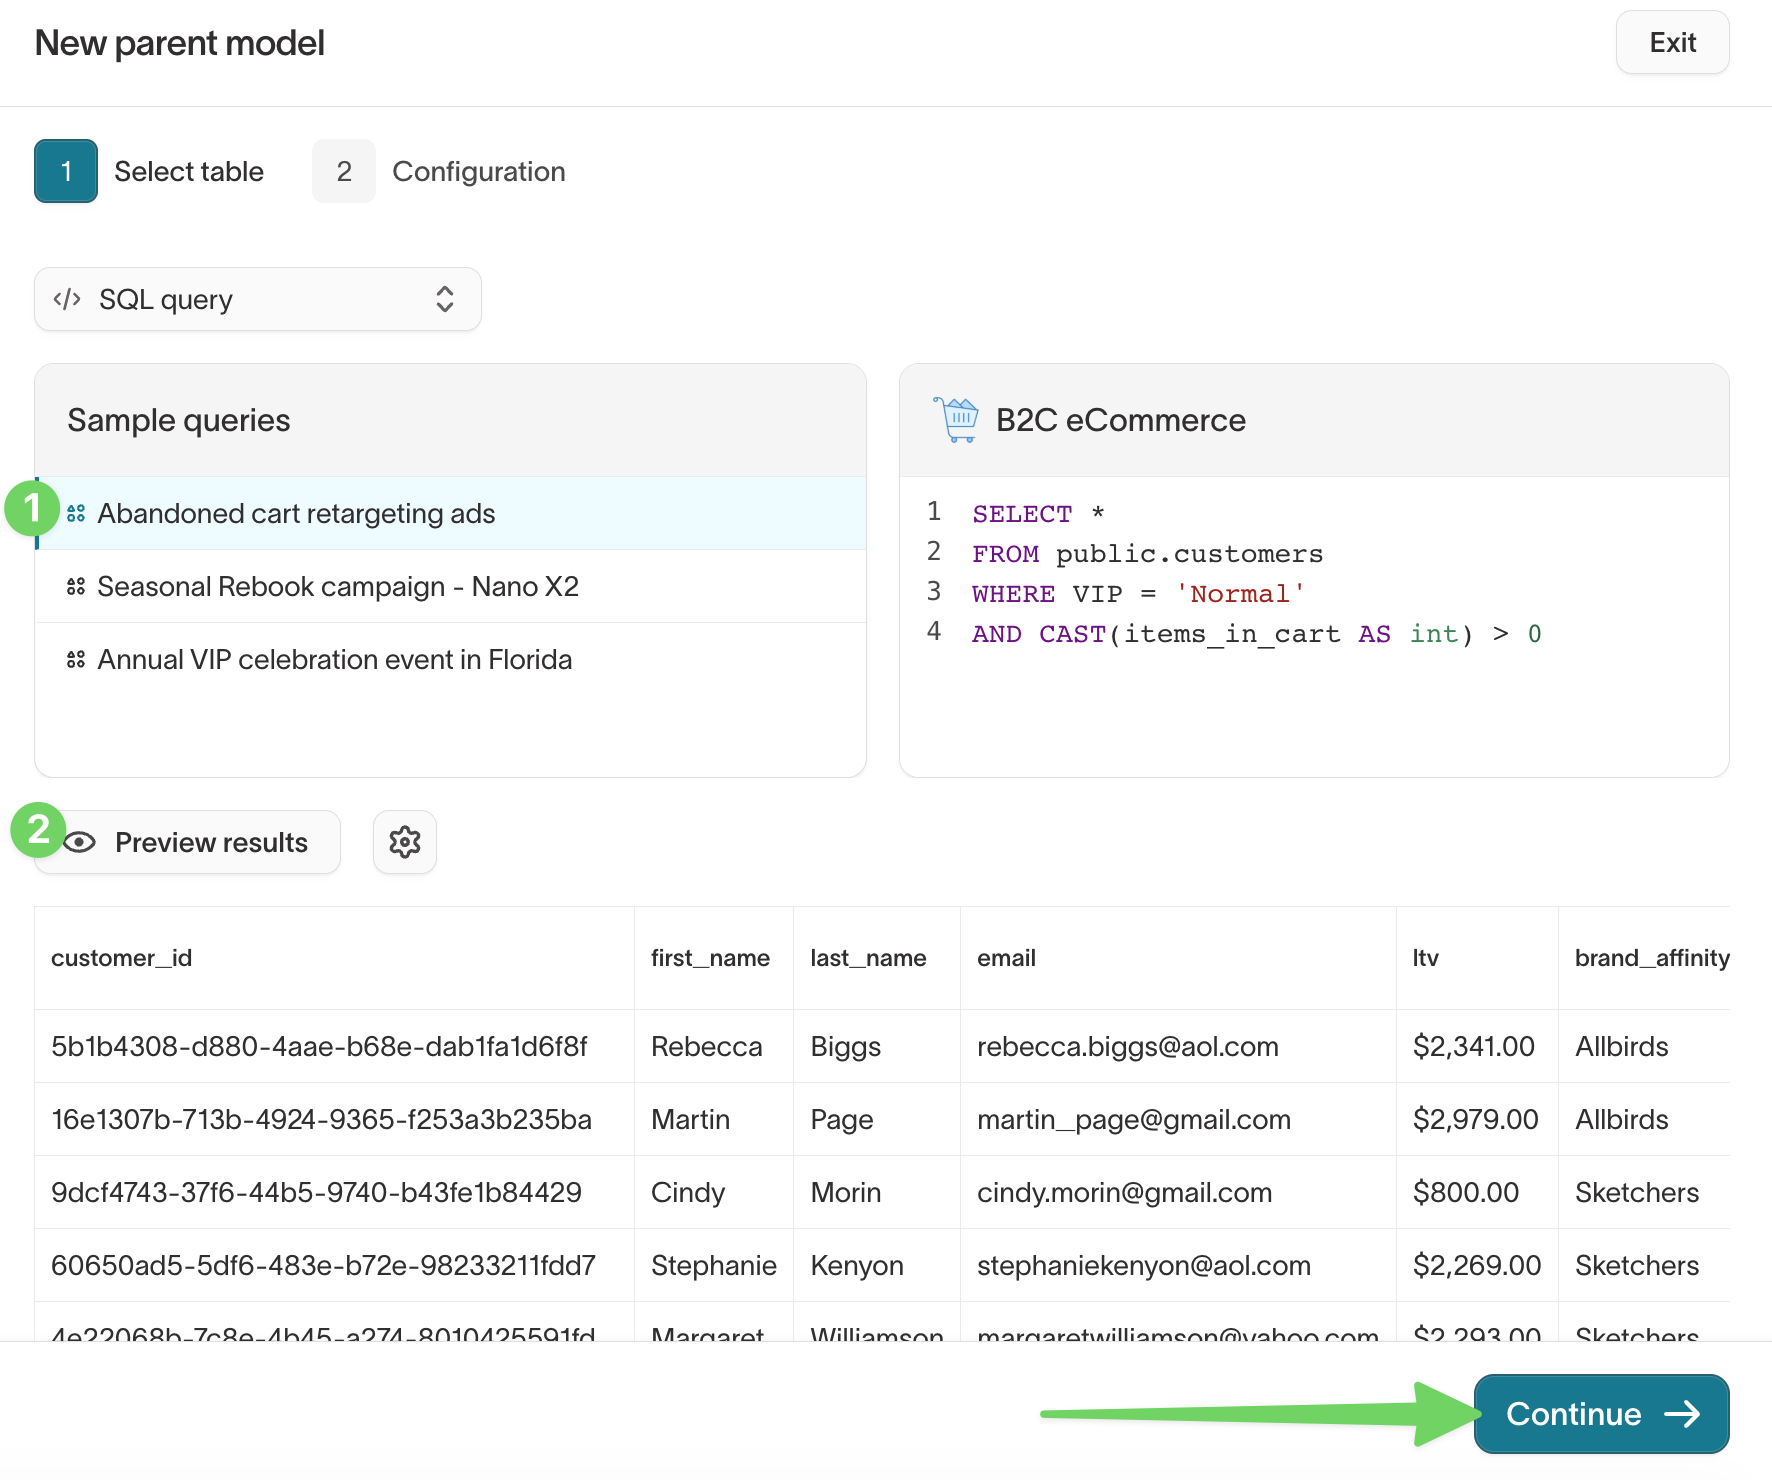This screenshot has width=1772, height=1480.
Task: Click the Exit button
Action: point(1672,42)
